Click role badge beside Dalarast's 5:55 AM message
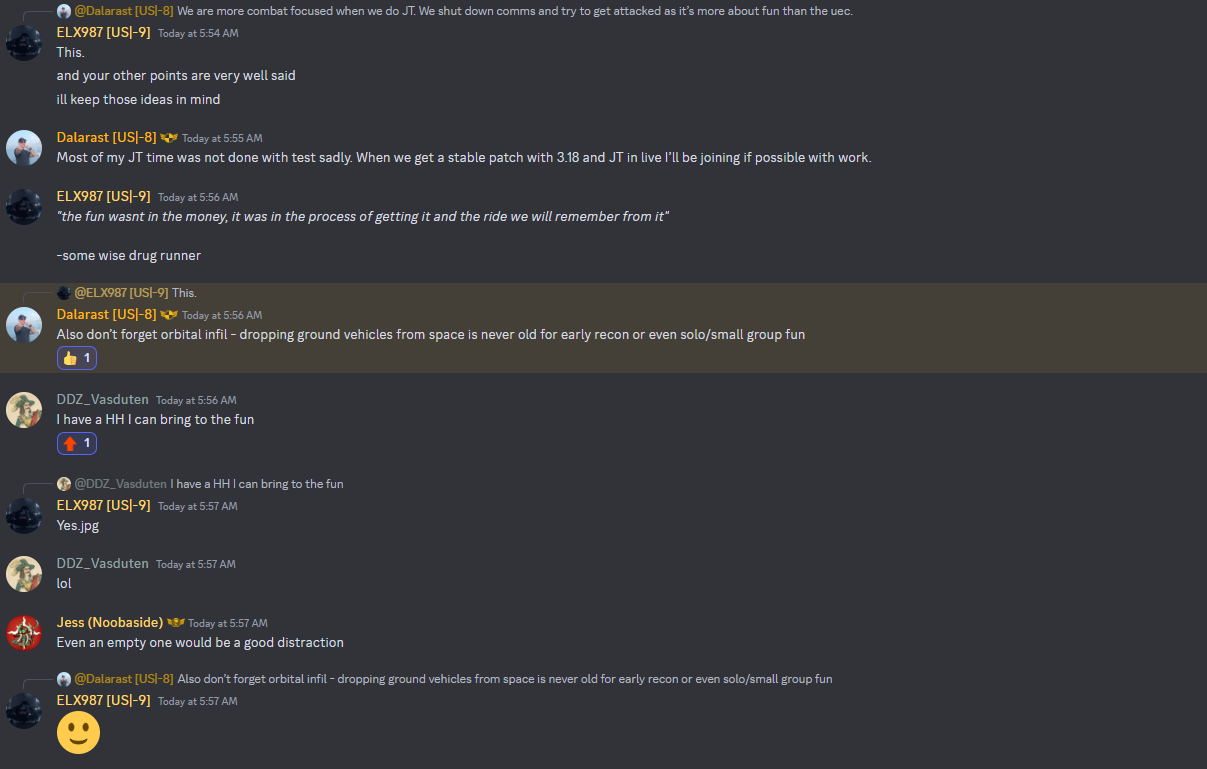This screenshot has width=1207, height=769. click(x=169, y=138)
